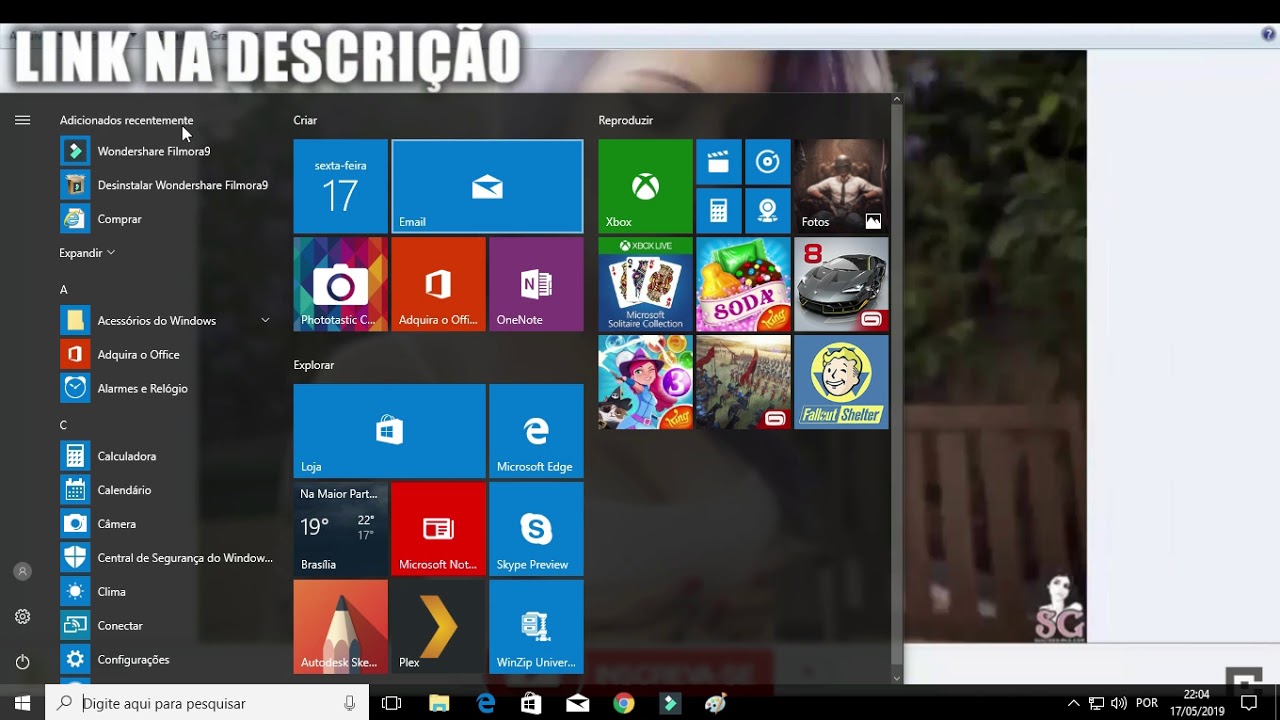Launch the Skype Preview tile
This screenshot has height=720, width=1280.
pos(536,529)
